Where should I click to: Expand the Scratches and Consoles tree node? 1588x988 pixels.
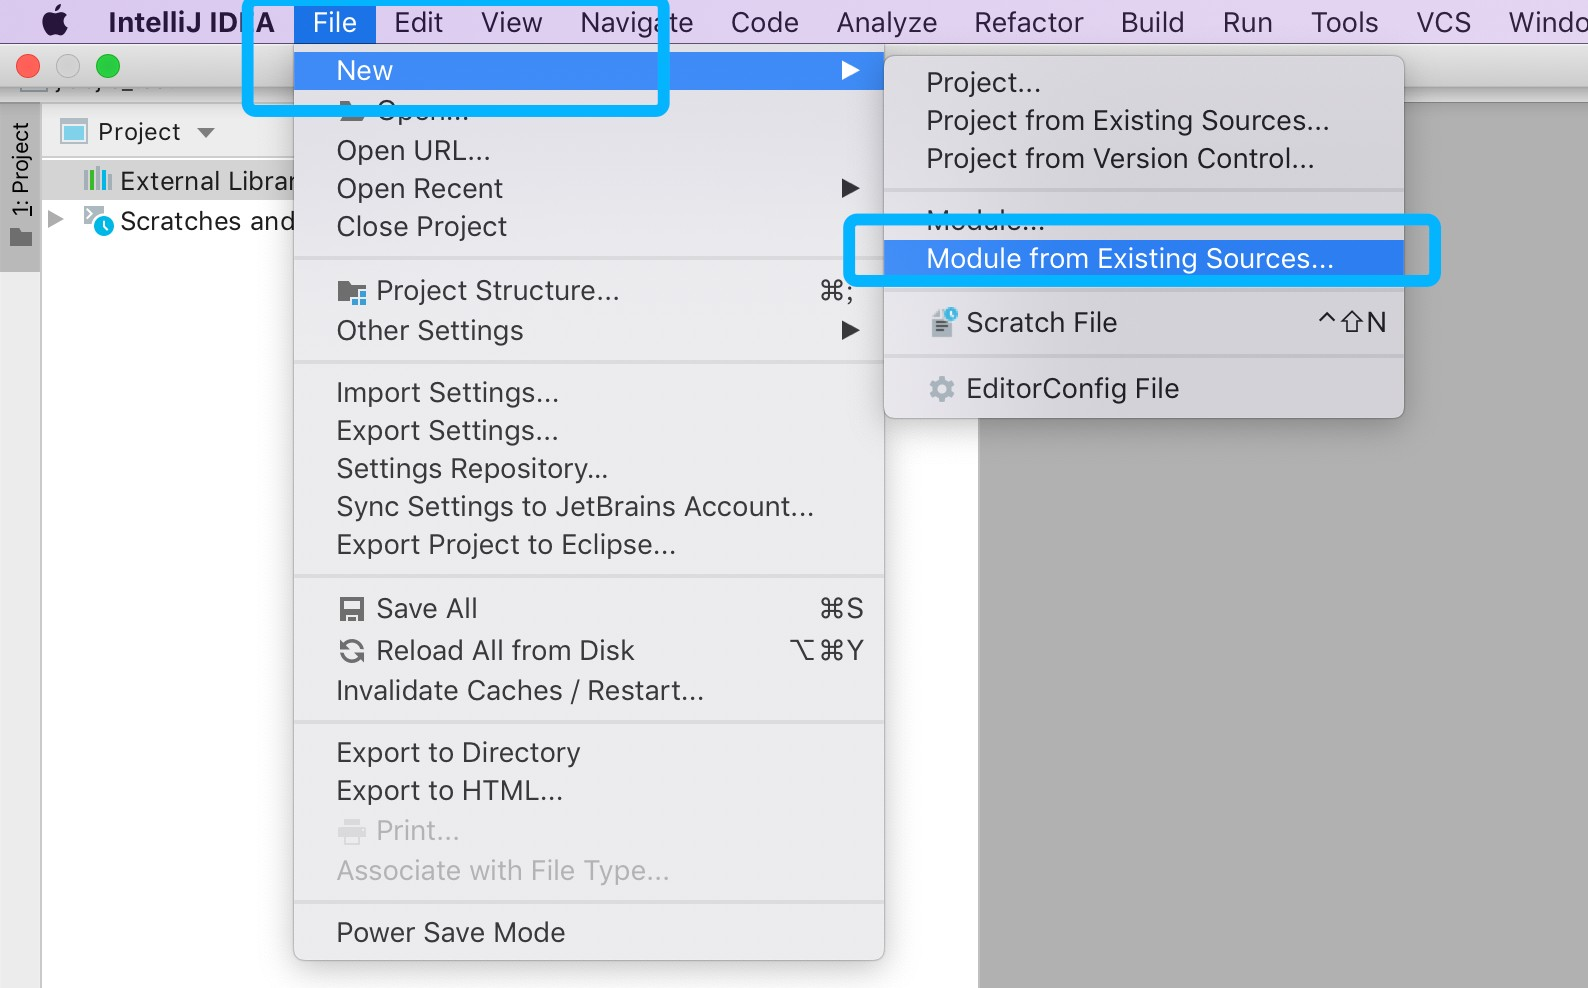tap(57, 219)
